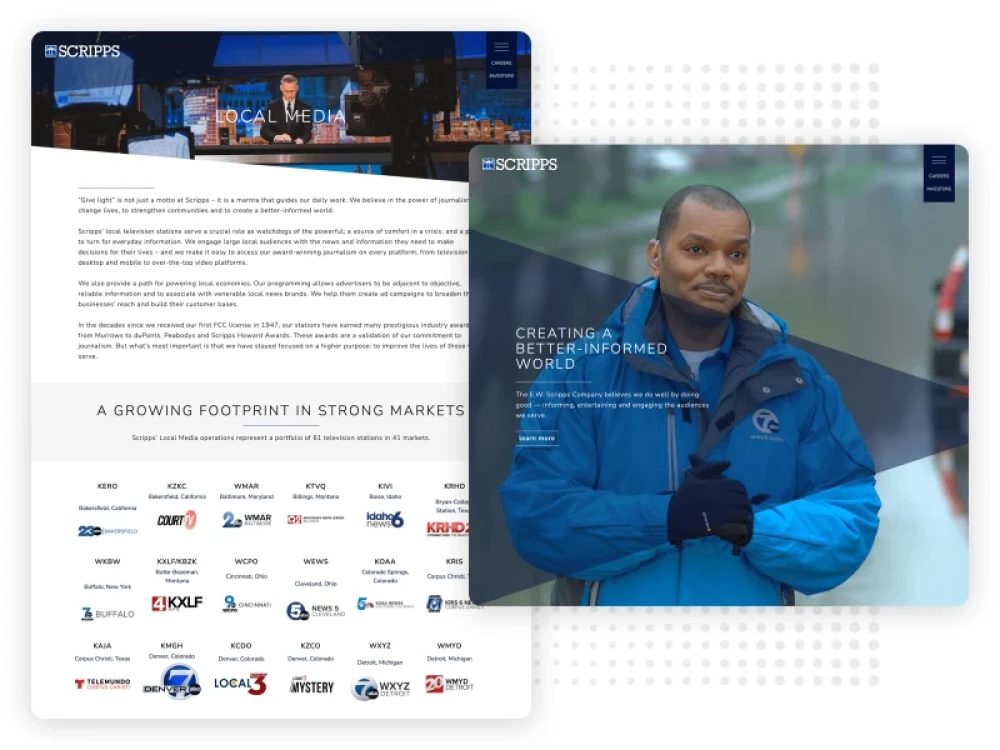Open Investors on the Local Media page
Viewport: 1000px width, 750px height.
click(x=501, y=76)
